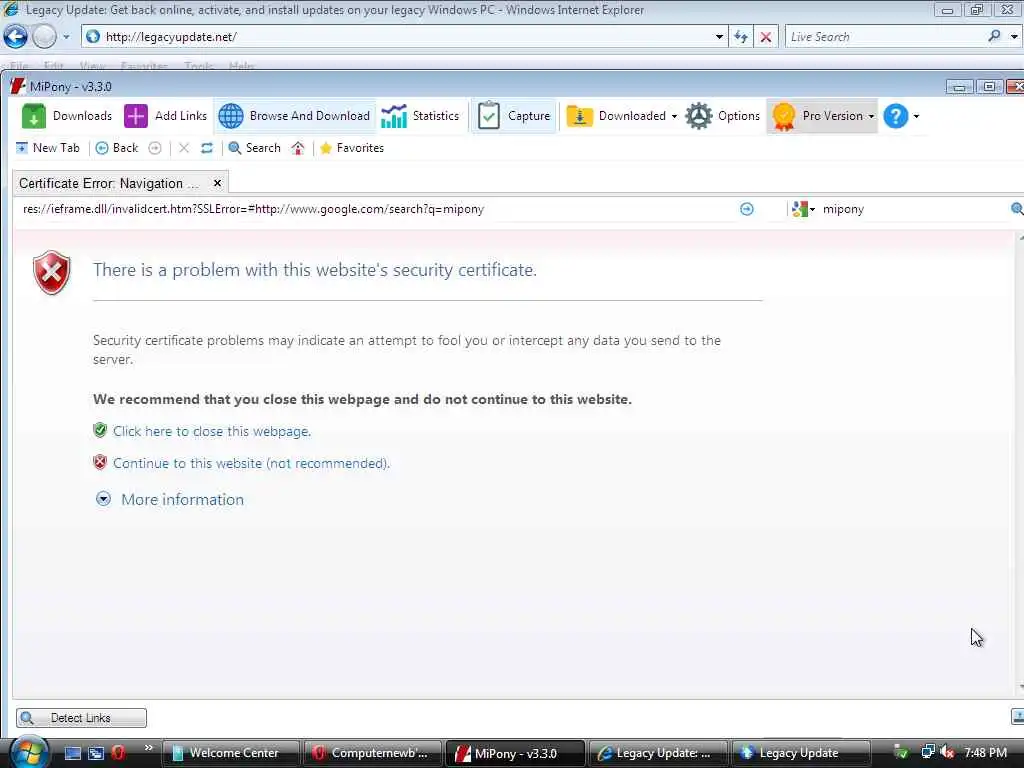Screen dimensions: 1024x768
Task: Click the blue Help question mark
Action: tap(895, 116)
